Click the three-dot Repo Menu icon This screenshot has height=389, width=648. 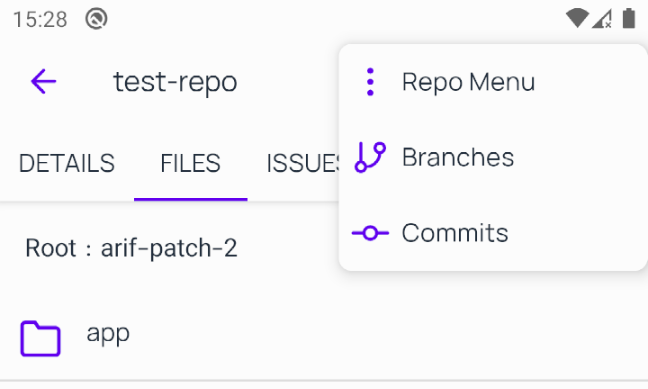(370, 82)
